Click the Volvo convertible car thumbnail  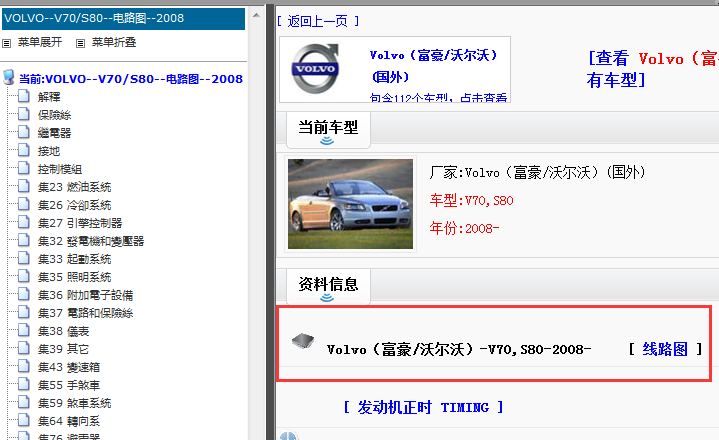point(350,204)
